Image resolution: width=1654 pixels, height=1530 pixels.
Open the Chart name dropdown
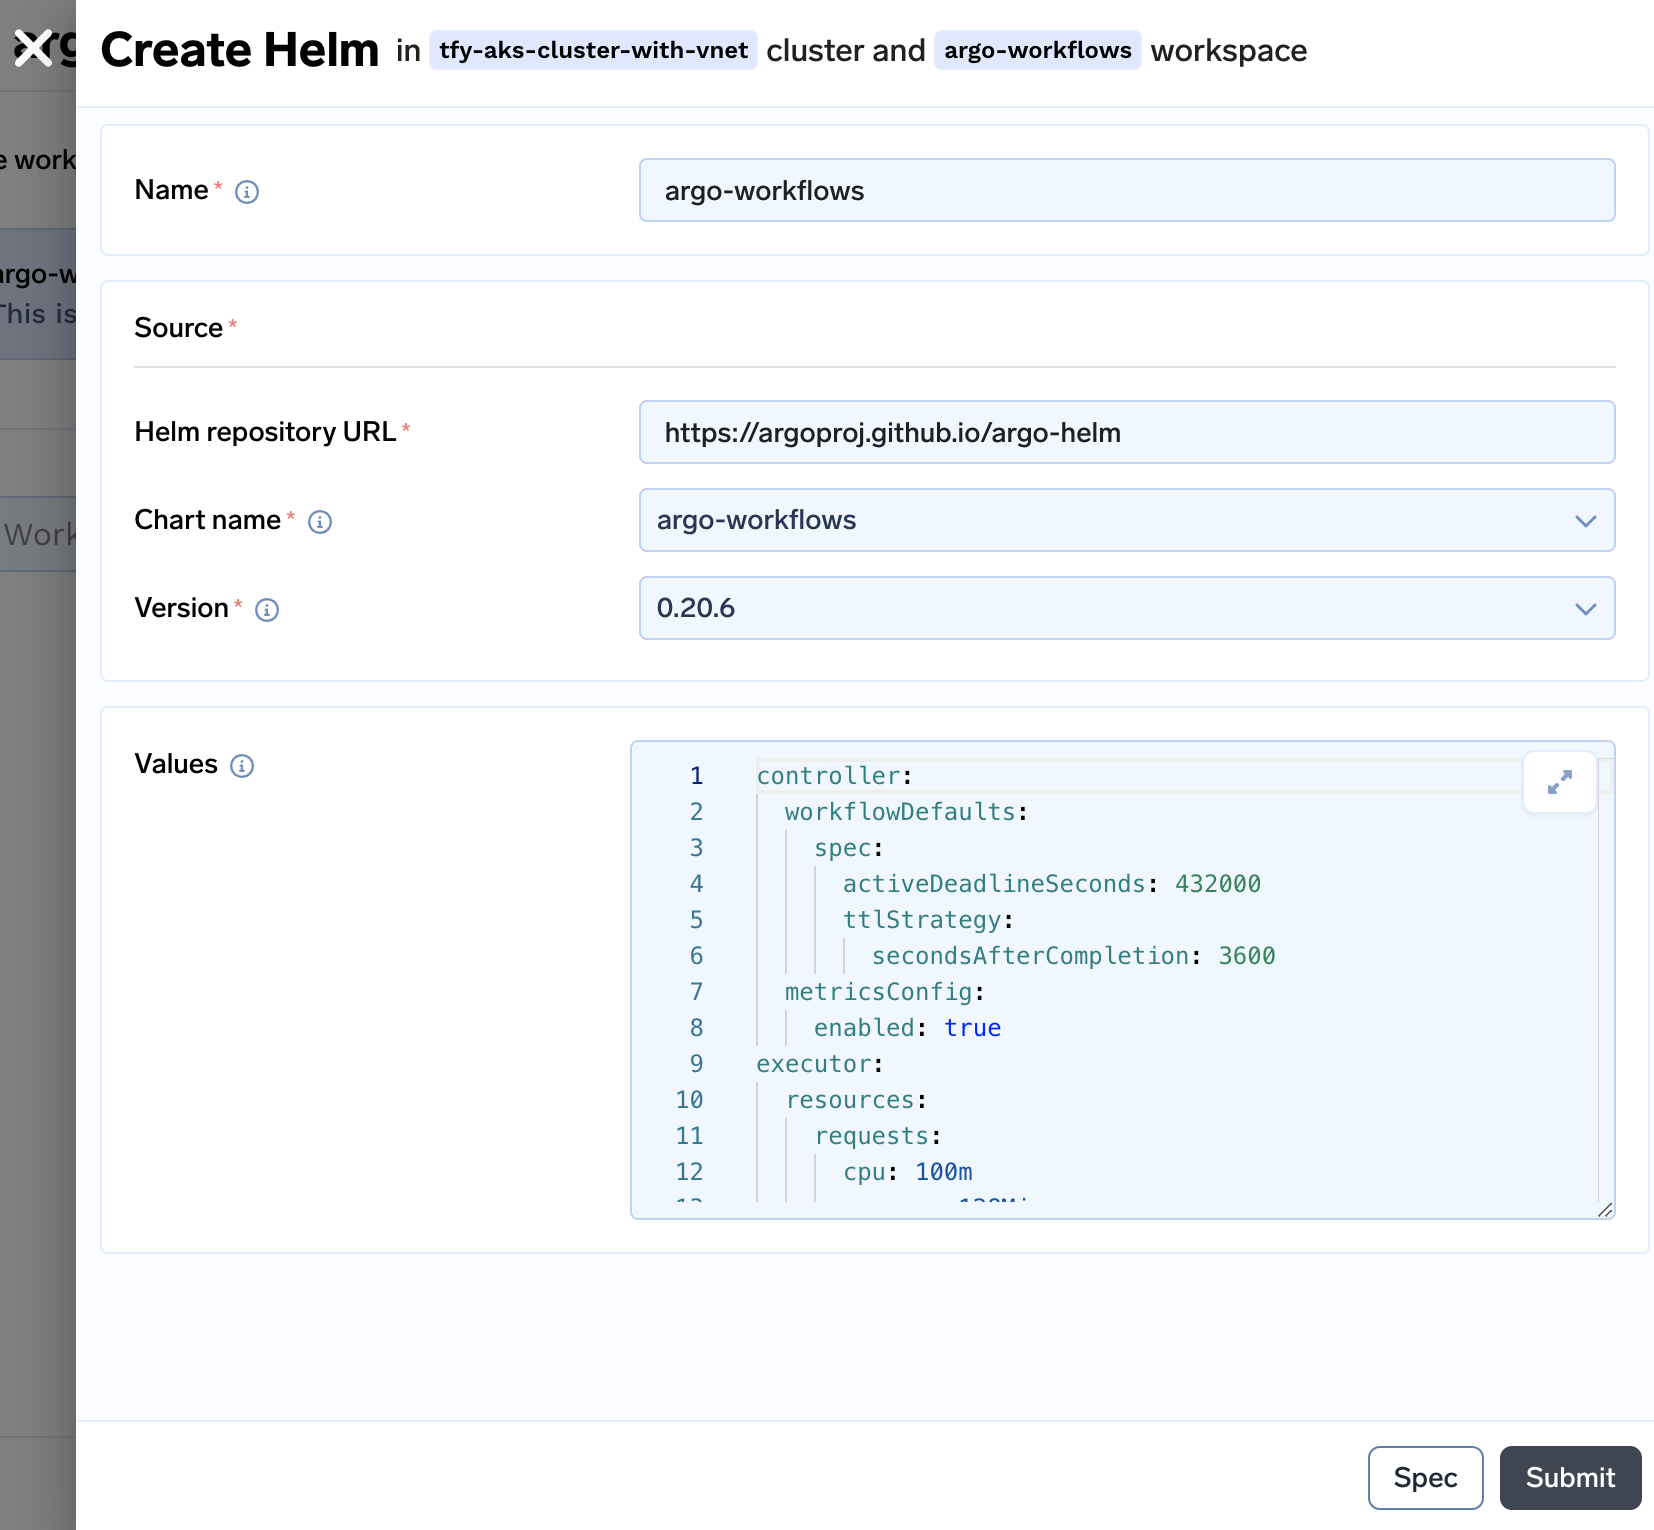pyautogui.click(x=1126, y=520)
